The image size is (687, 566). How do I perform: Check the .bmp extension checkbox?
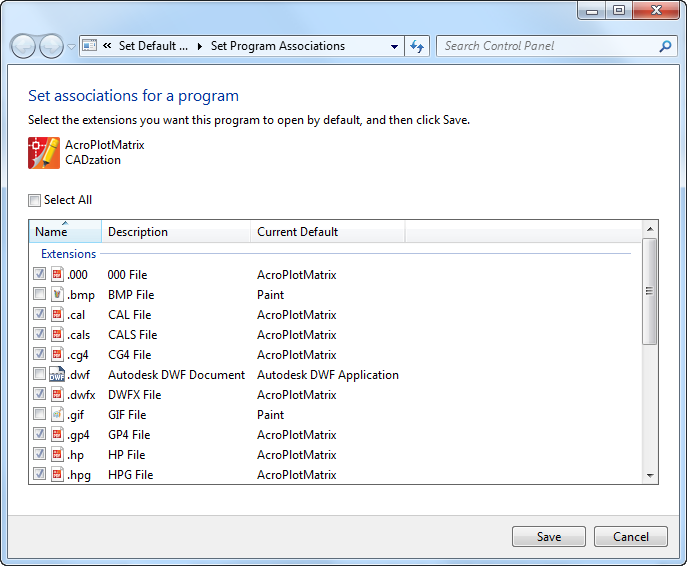click(39, 294)
